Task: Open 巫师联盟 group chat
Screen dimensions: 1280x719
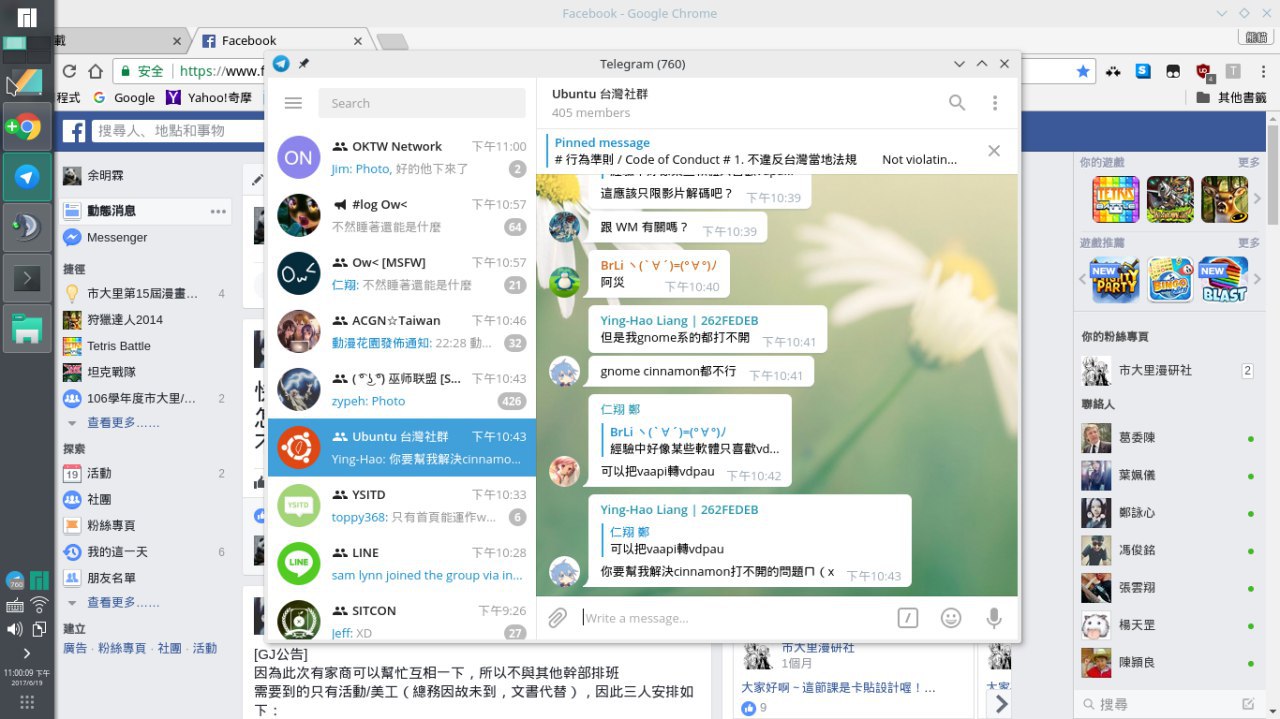Action: pos(402,389)
